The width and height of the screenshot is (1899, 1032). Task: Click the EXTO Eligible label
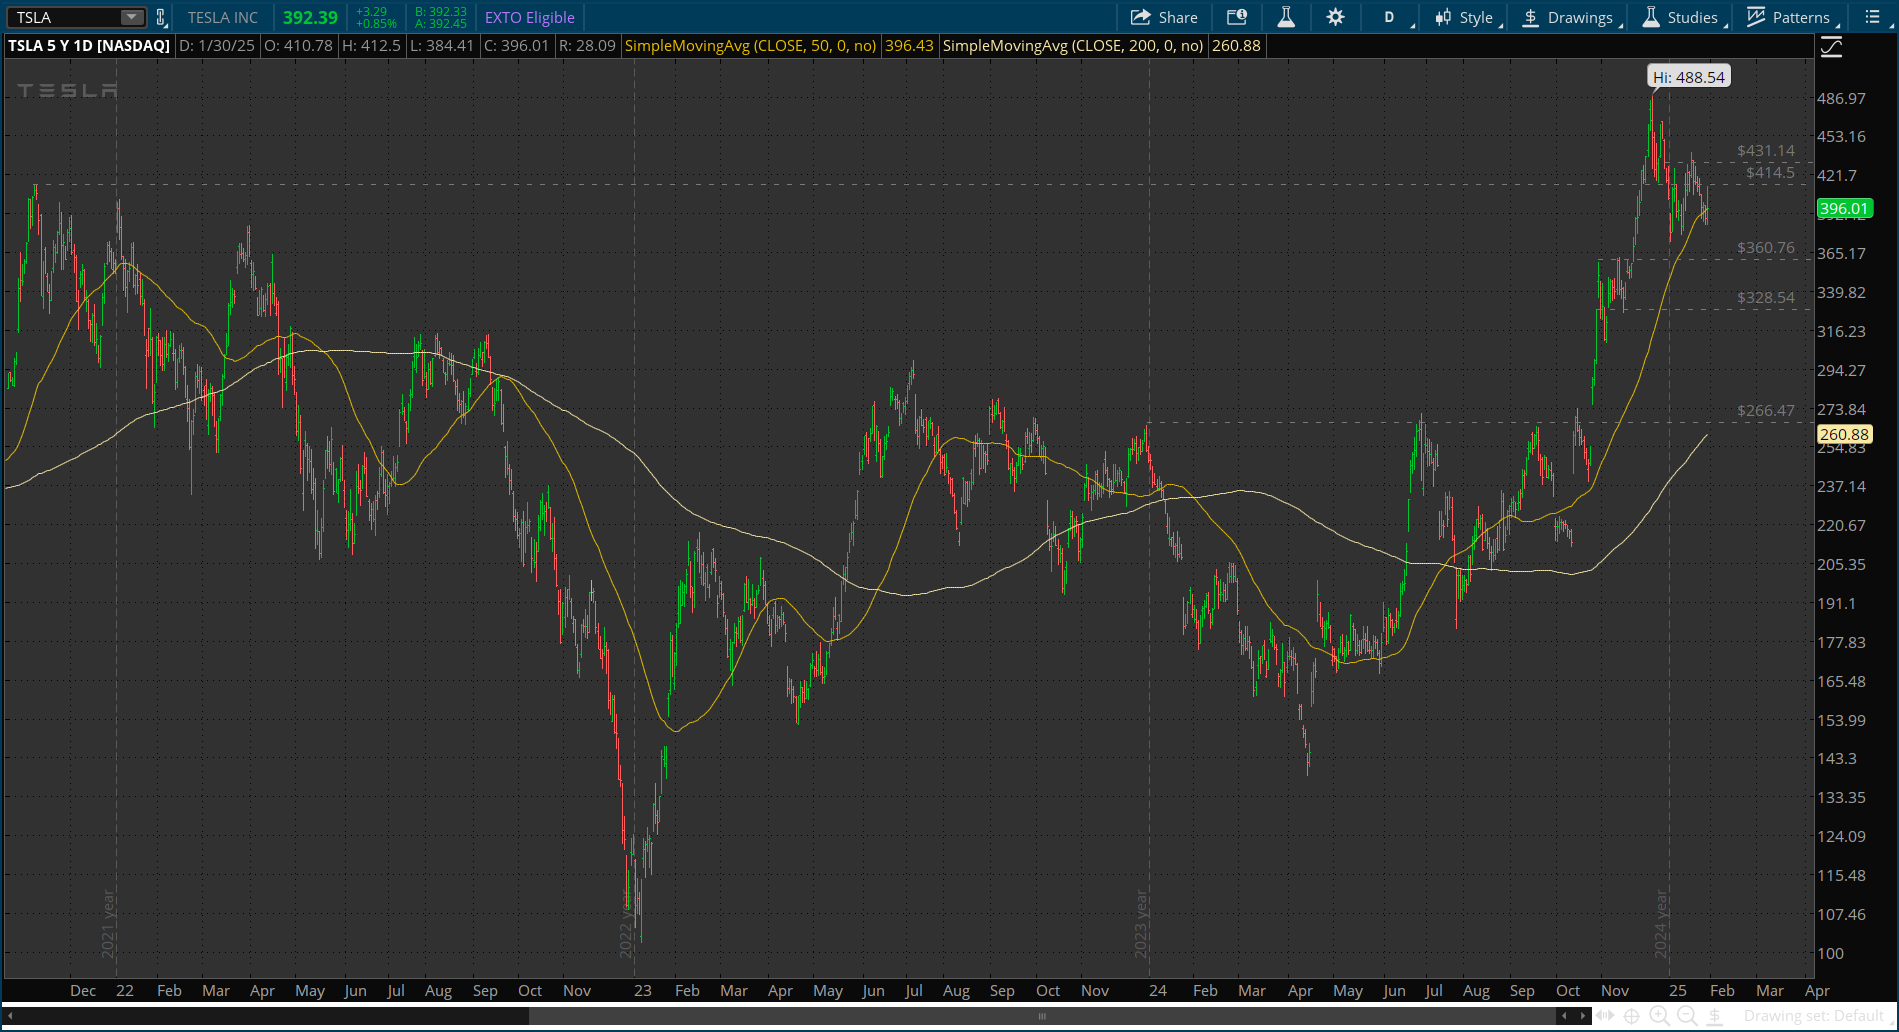(x=530, y=17)
